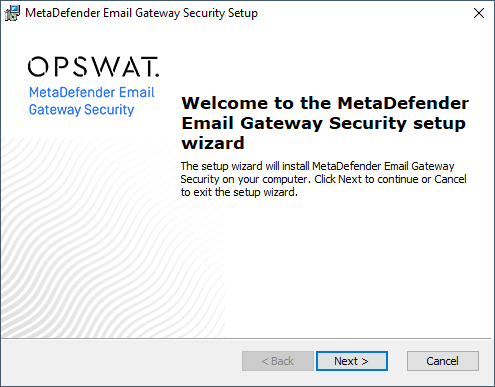The height and width of the screenshot is (387, 495).
Task: Select the "MetaDefender Email" blue product line
Action: pos(92,92)
